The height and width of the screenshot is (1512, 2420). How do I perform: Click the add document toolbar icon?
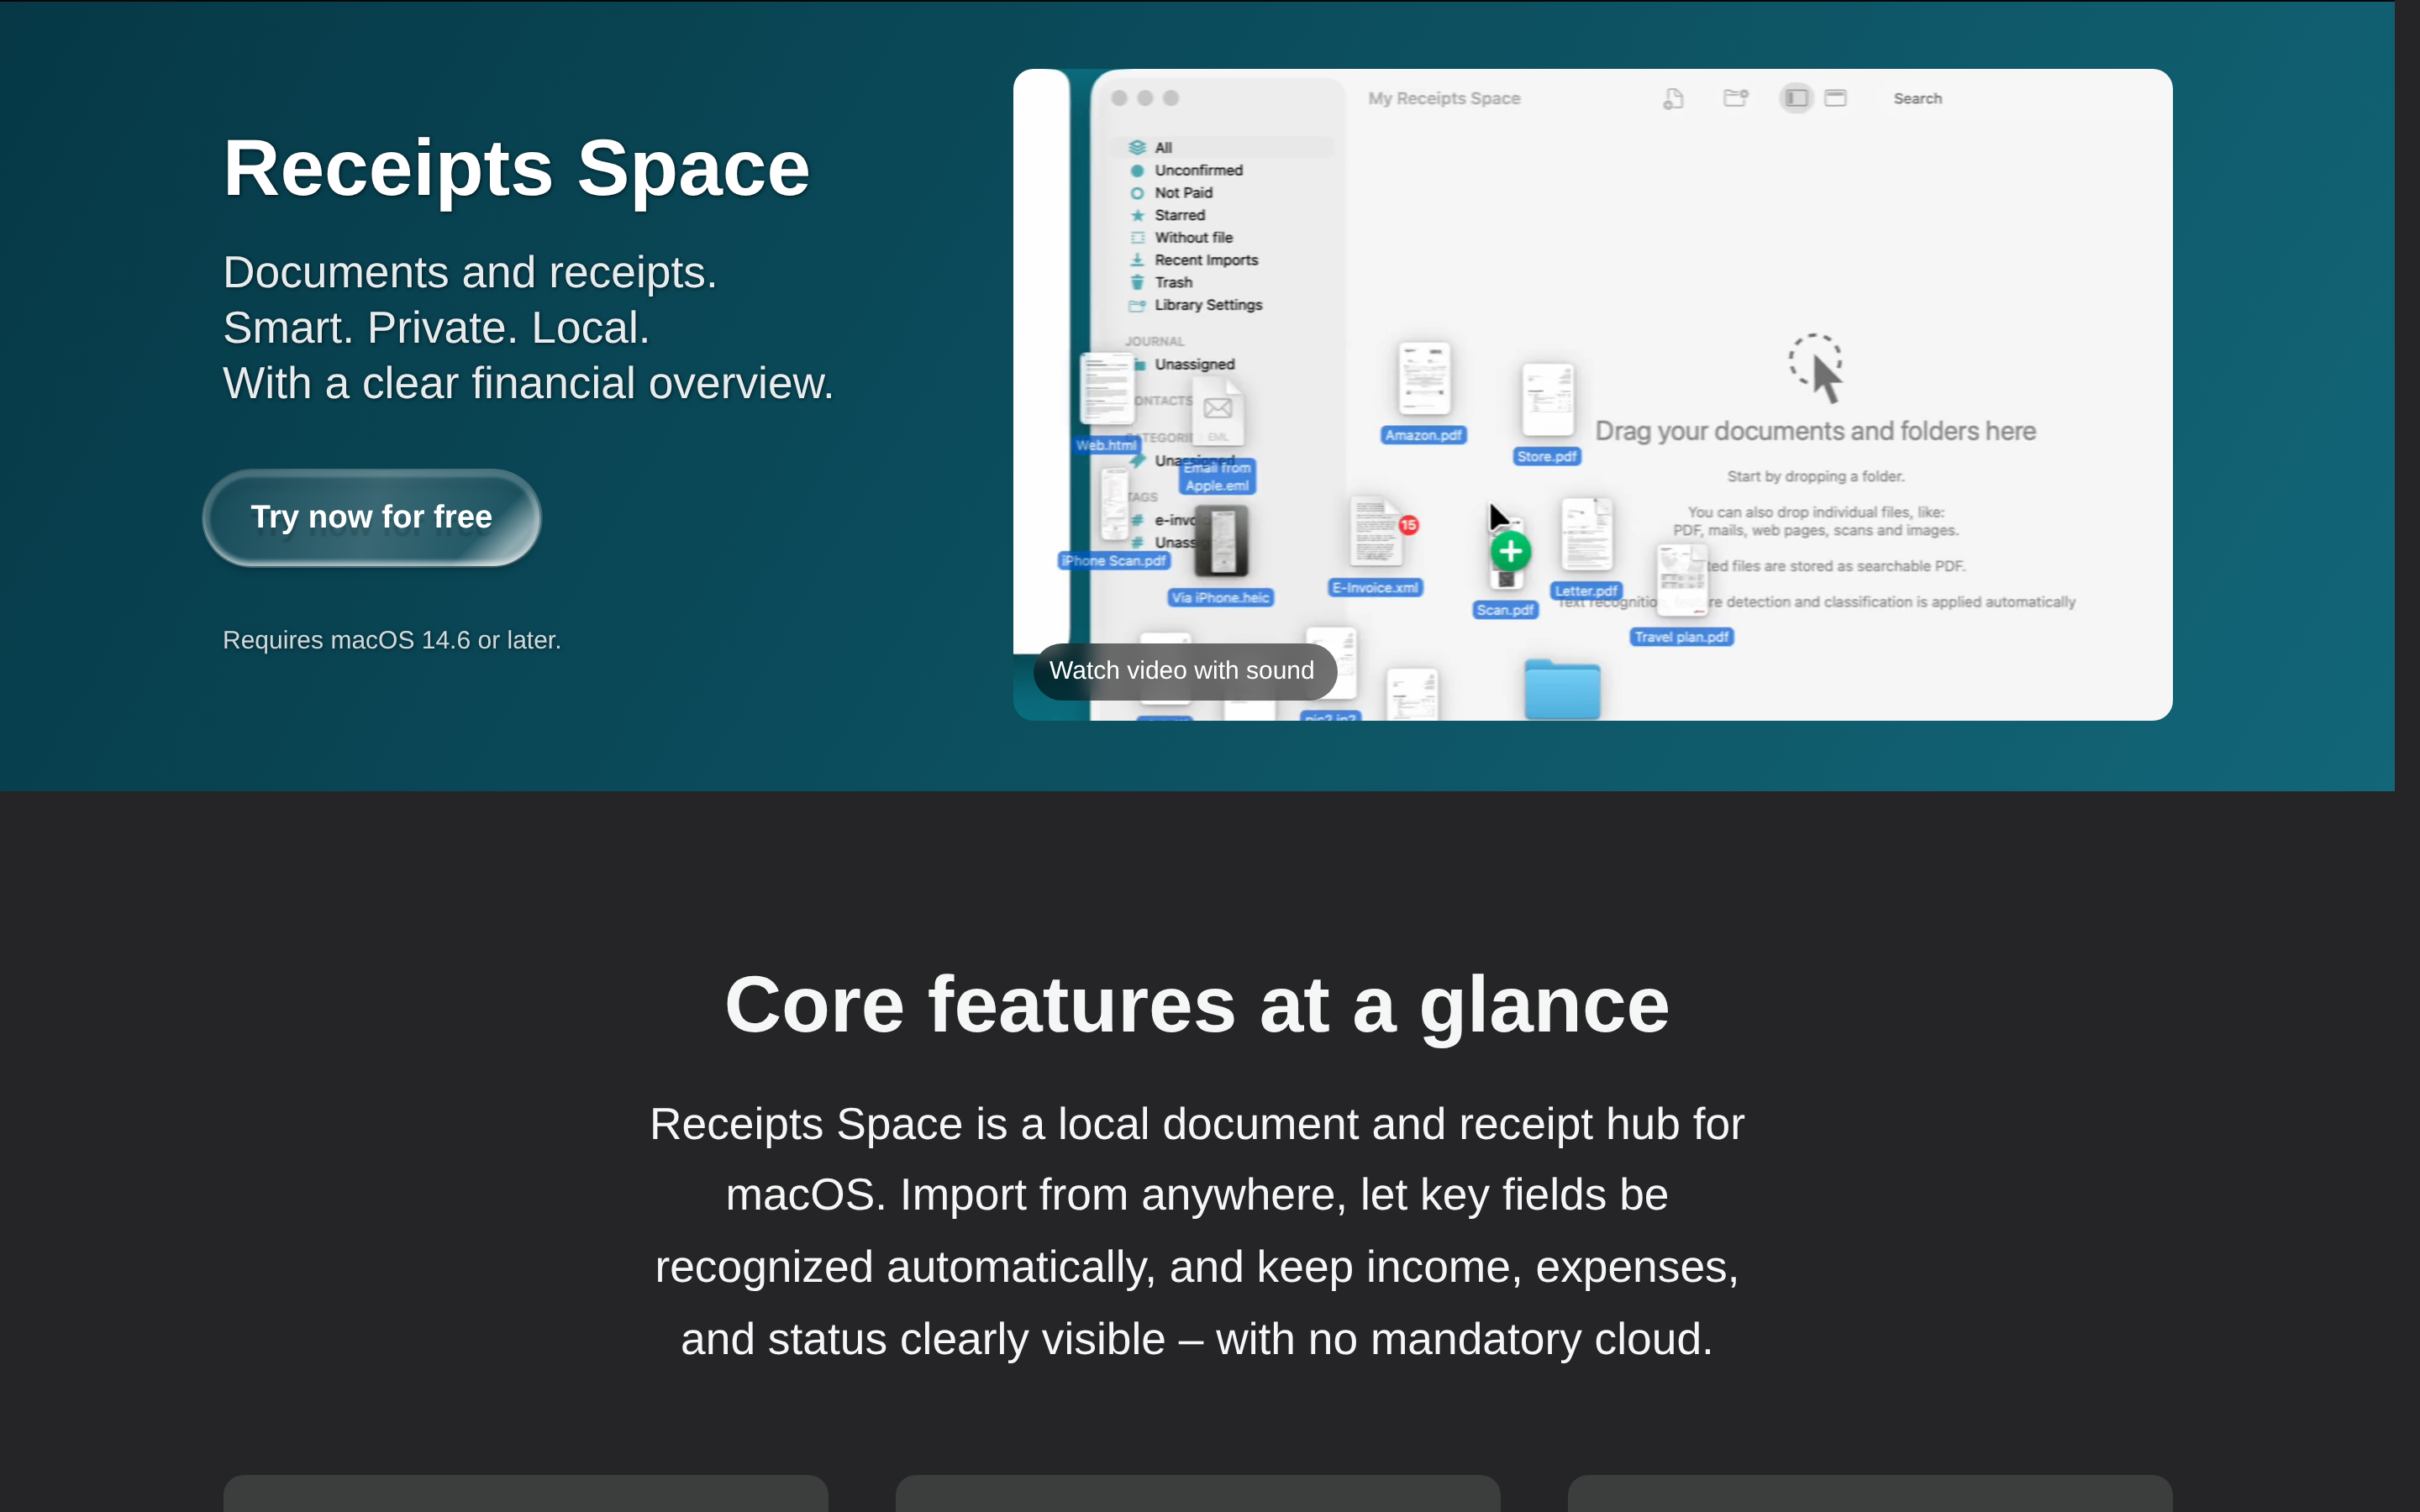tap(1673, 98)
